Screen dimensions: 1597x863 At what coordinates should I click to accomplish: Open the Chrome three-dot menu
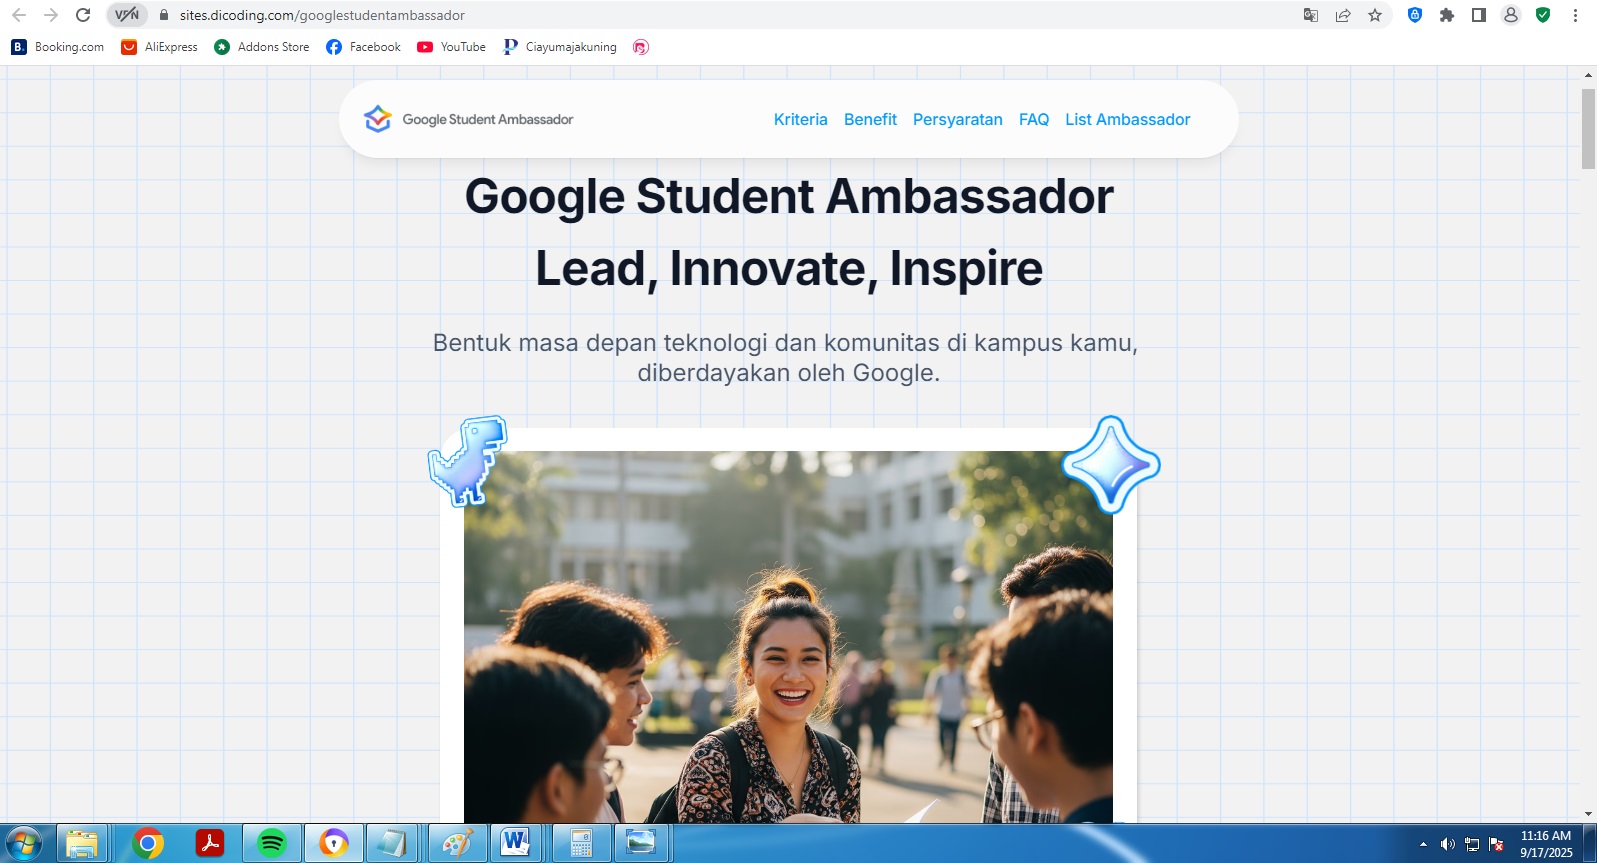(x=1575, y=15)
